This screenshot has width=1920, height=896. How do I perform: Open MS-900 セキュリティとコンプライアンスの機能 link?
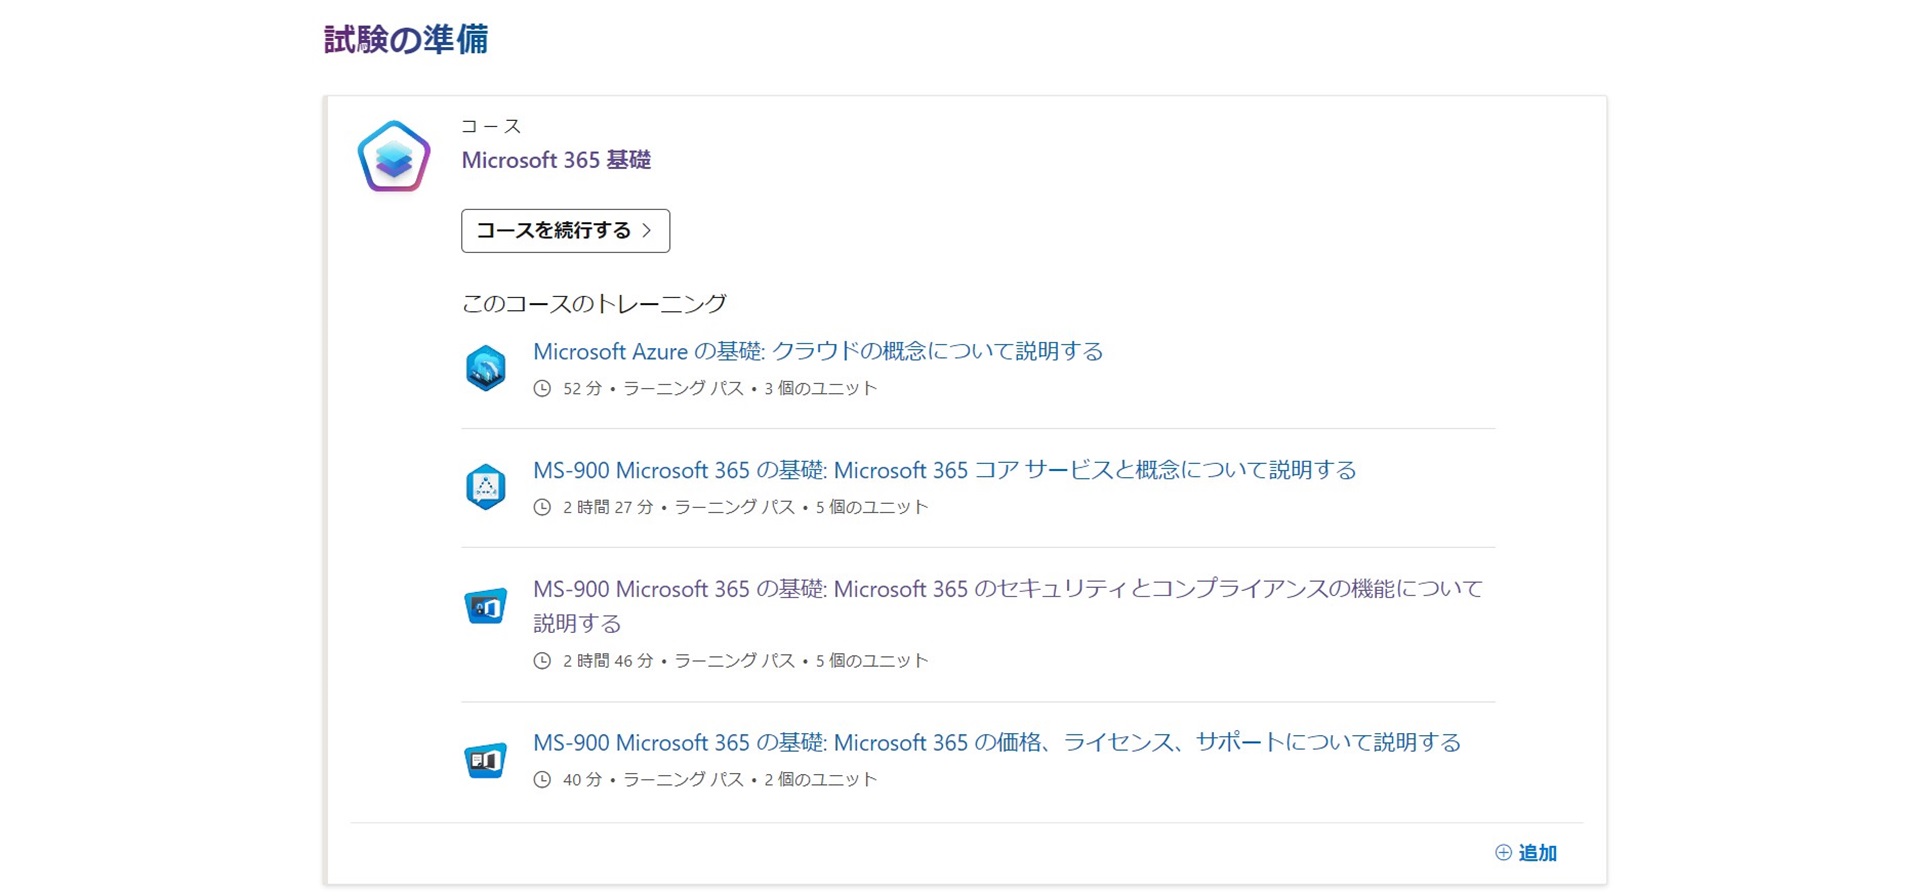click(1008, 606)
